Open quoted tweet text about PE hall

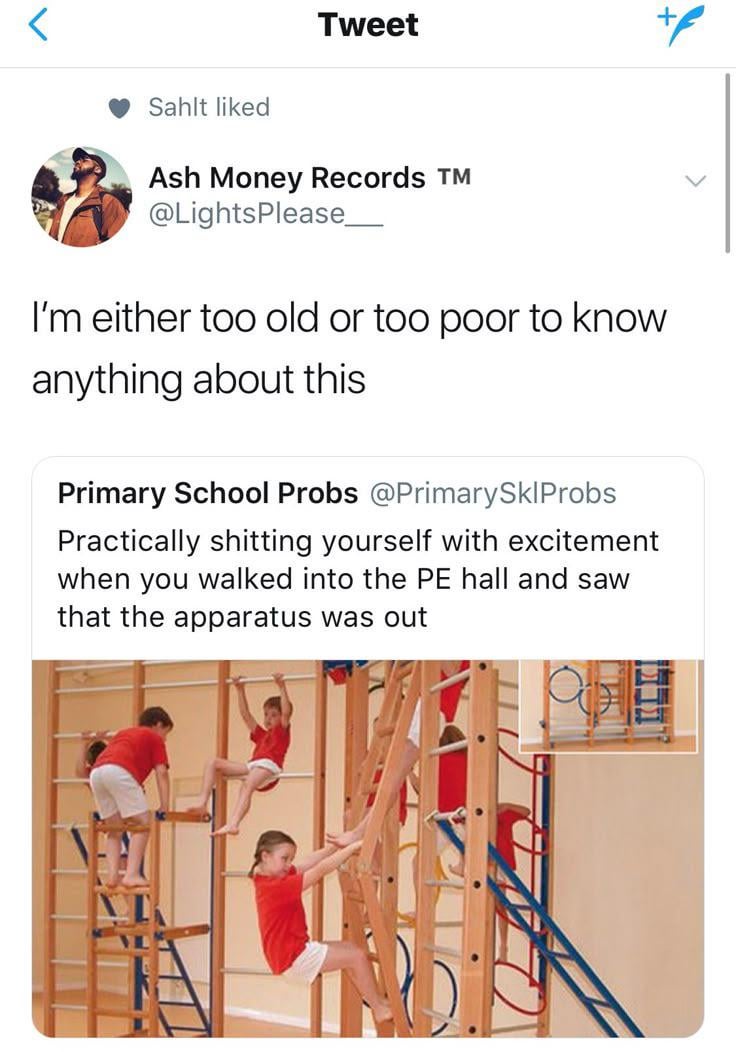tap(358, 579)
